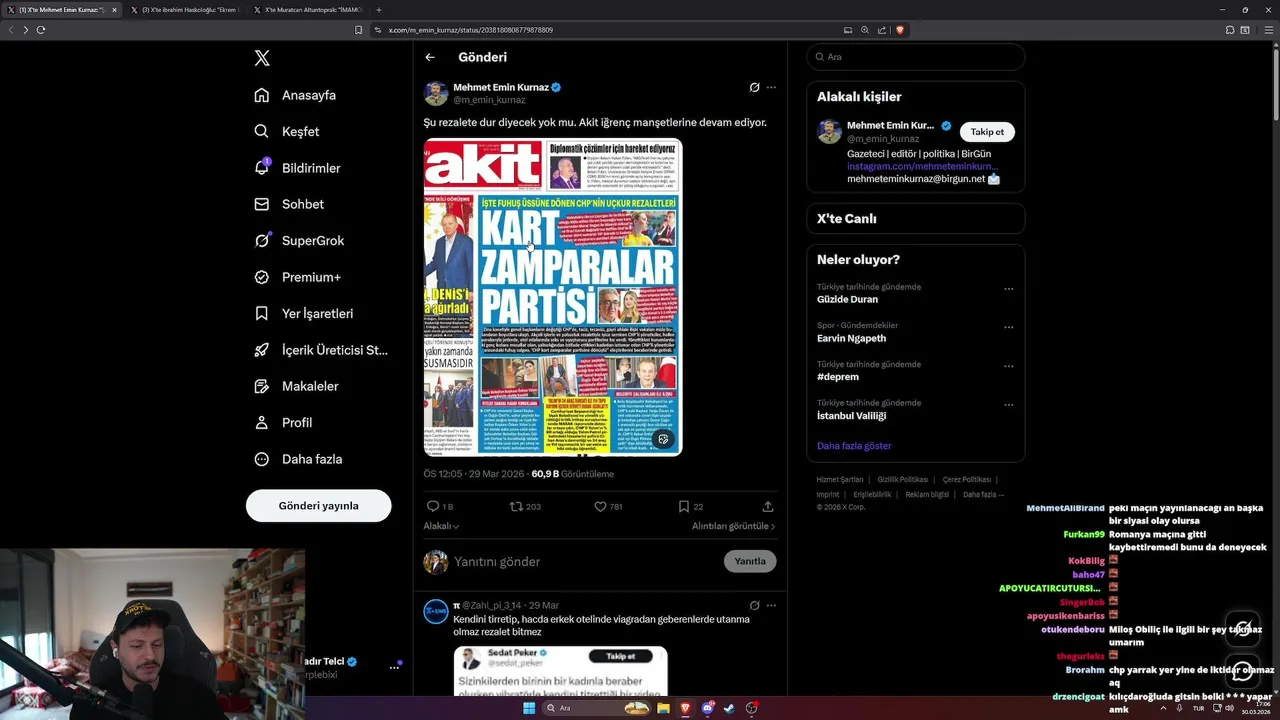Click Daha fazla göster under trends
1280x720 pixels.
[x=854, y=446]
